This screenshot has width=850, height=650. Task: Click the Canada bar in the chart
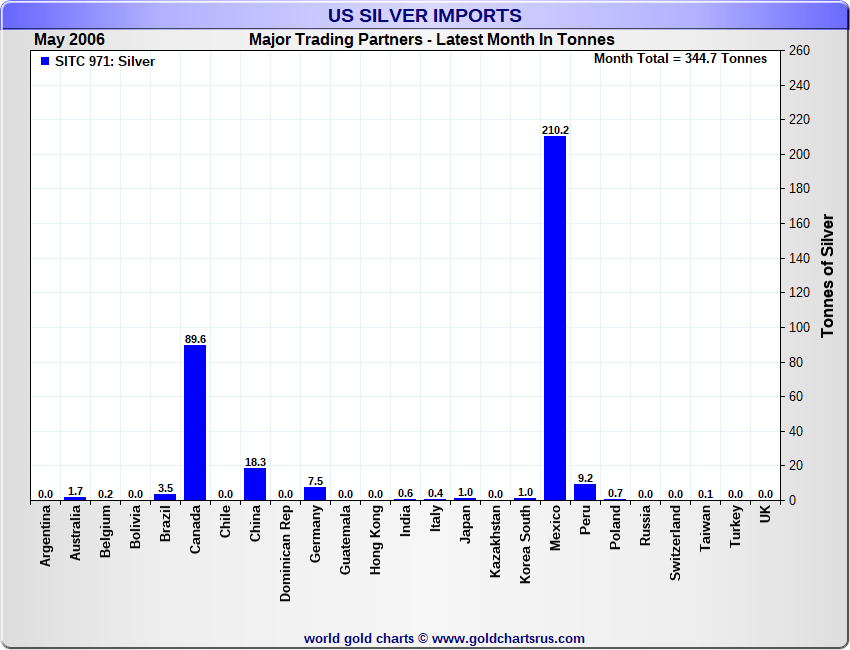pyautogui.click(x=195, y=422)
